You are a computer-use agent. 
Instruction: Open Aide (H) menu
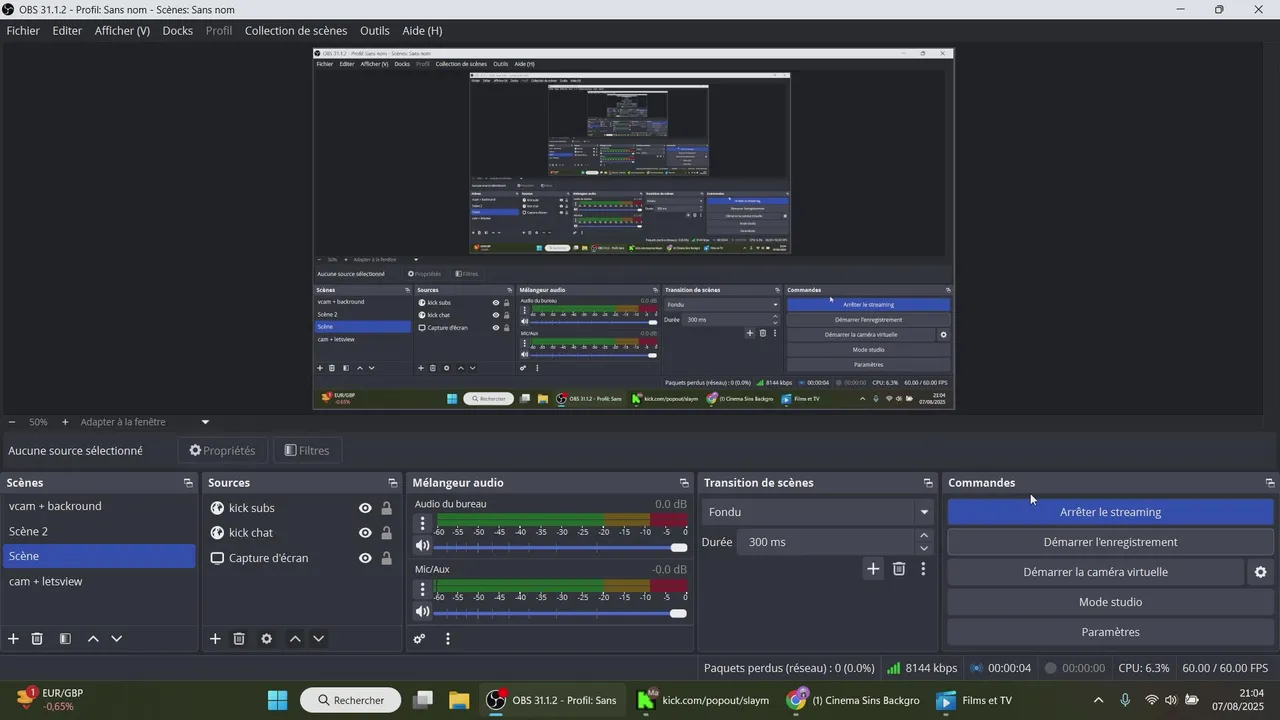point(422,31)
